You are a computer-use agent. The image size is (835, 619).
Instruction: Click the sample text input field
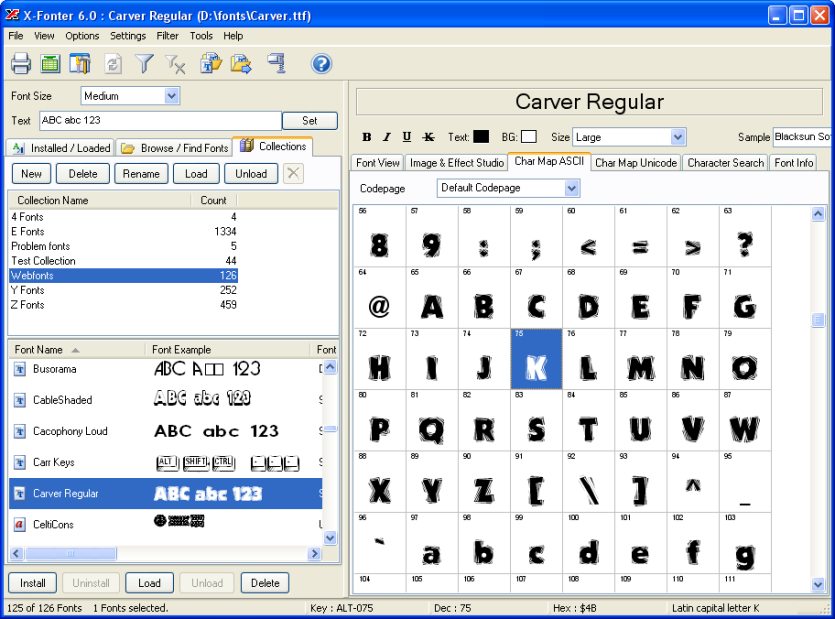pyautogui.click(x=801, y=137)
